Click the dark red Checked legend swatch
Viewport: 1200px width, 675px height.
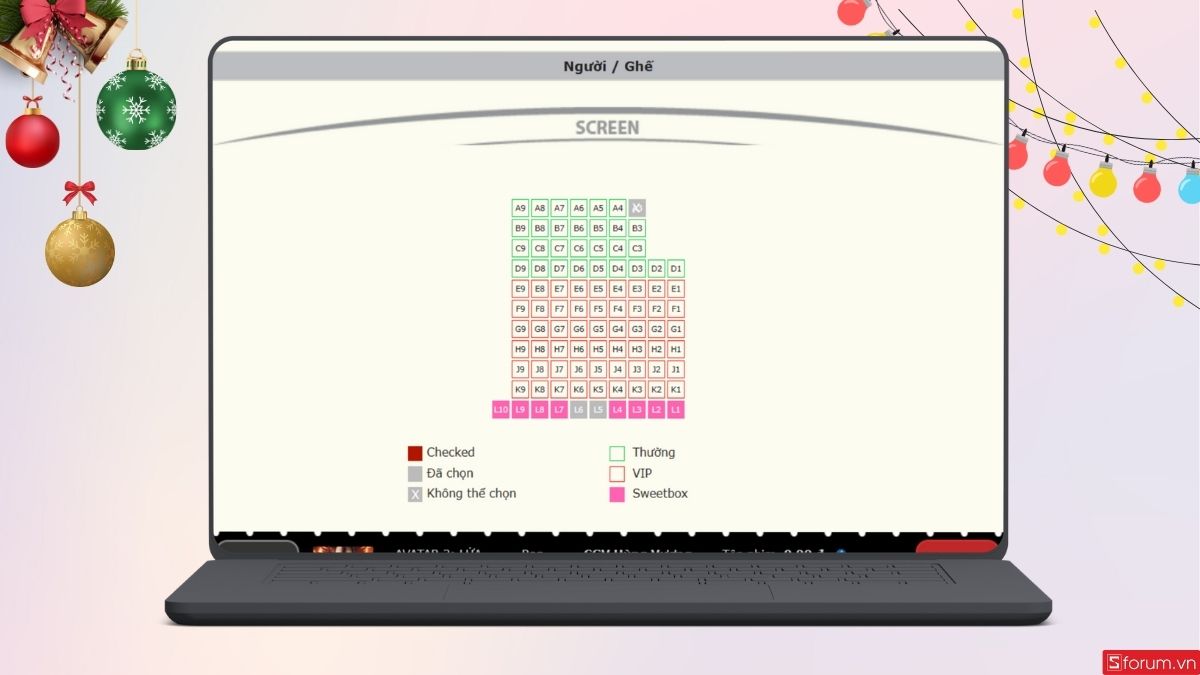tap(415, 453)
